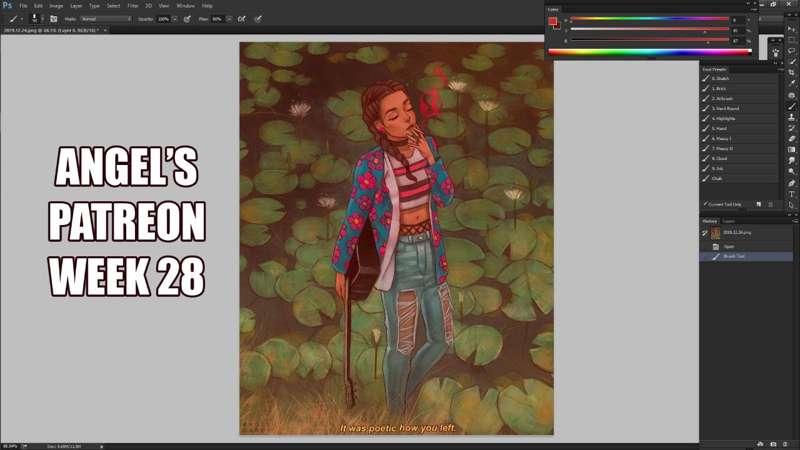Open the Filter menu
Image resolution: width=800 pixels, height=450 pixels.
133,6
